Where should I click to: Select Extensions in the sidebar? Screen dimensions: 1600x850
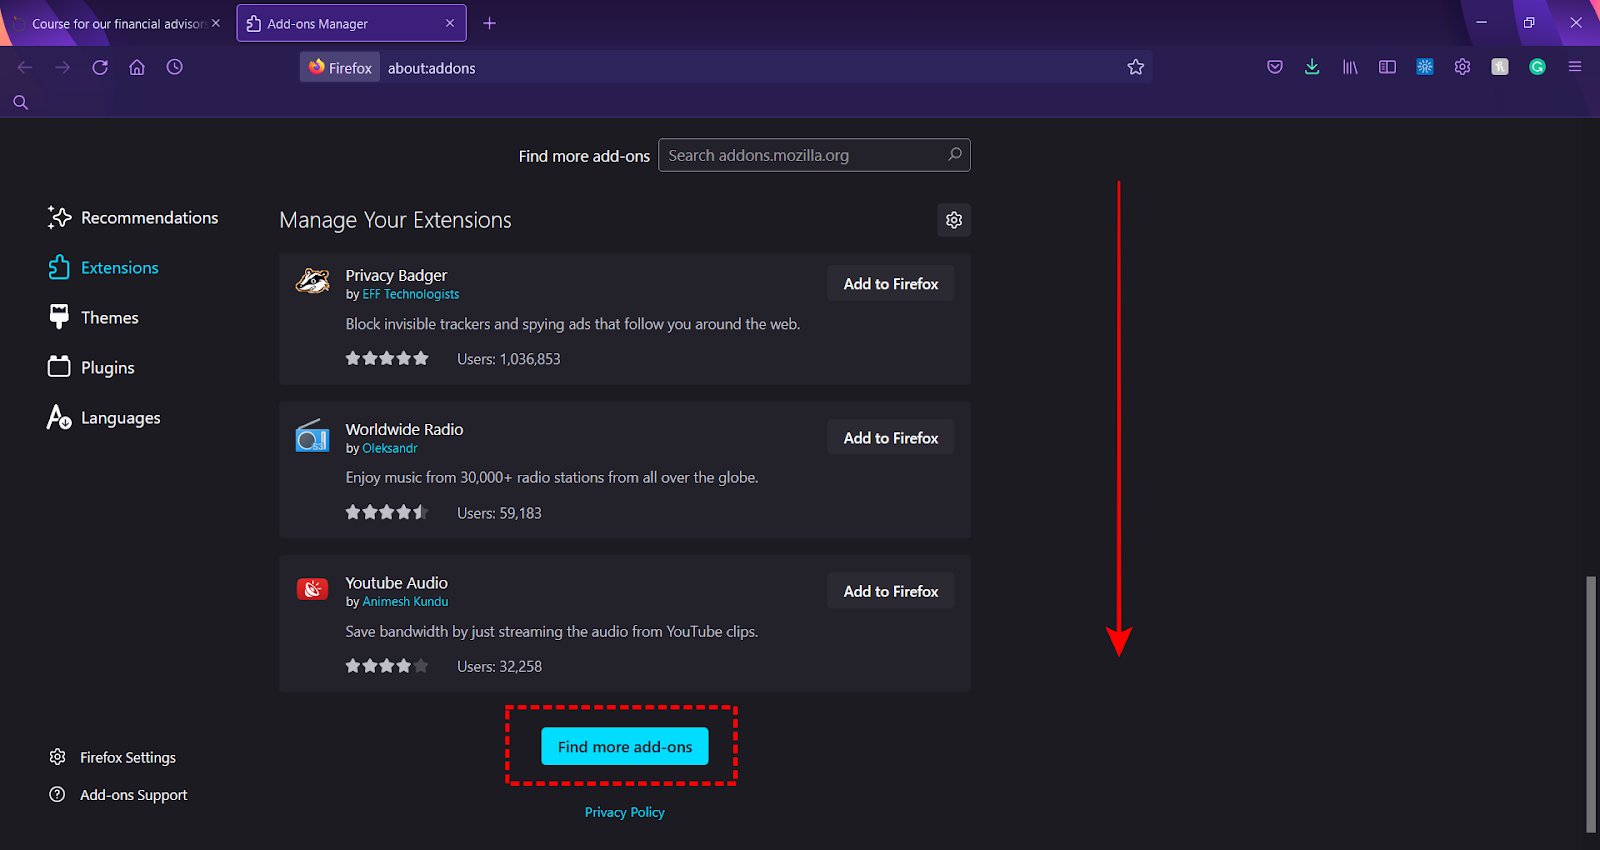pos(104,267)
